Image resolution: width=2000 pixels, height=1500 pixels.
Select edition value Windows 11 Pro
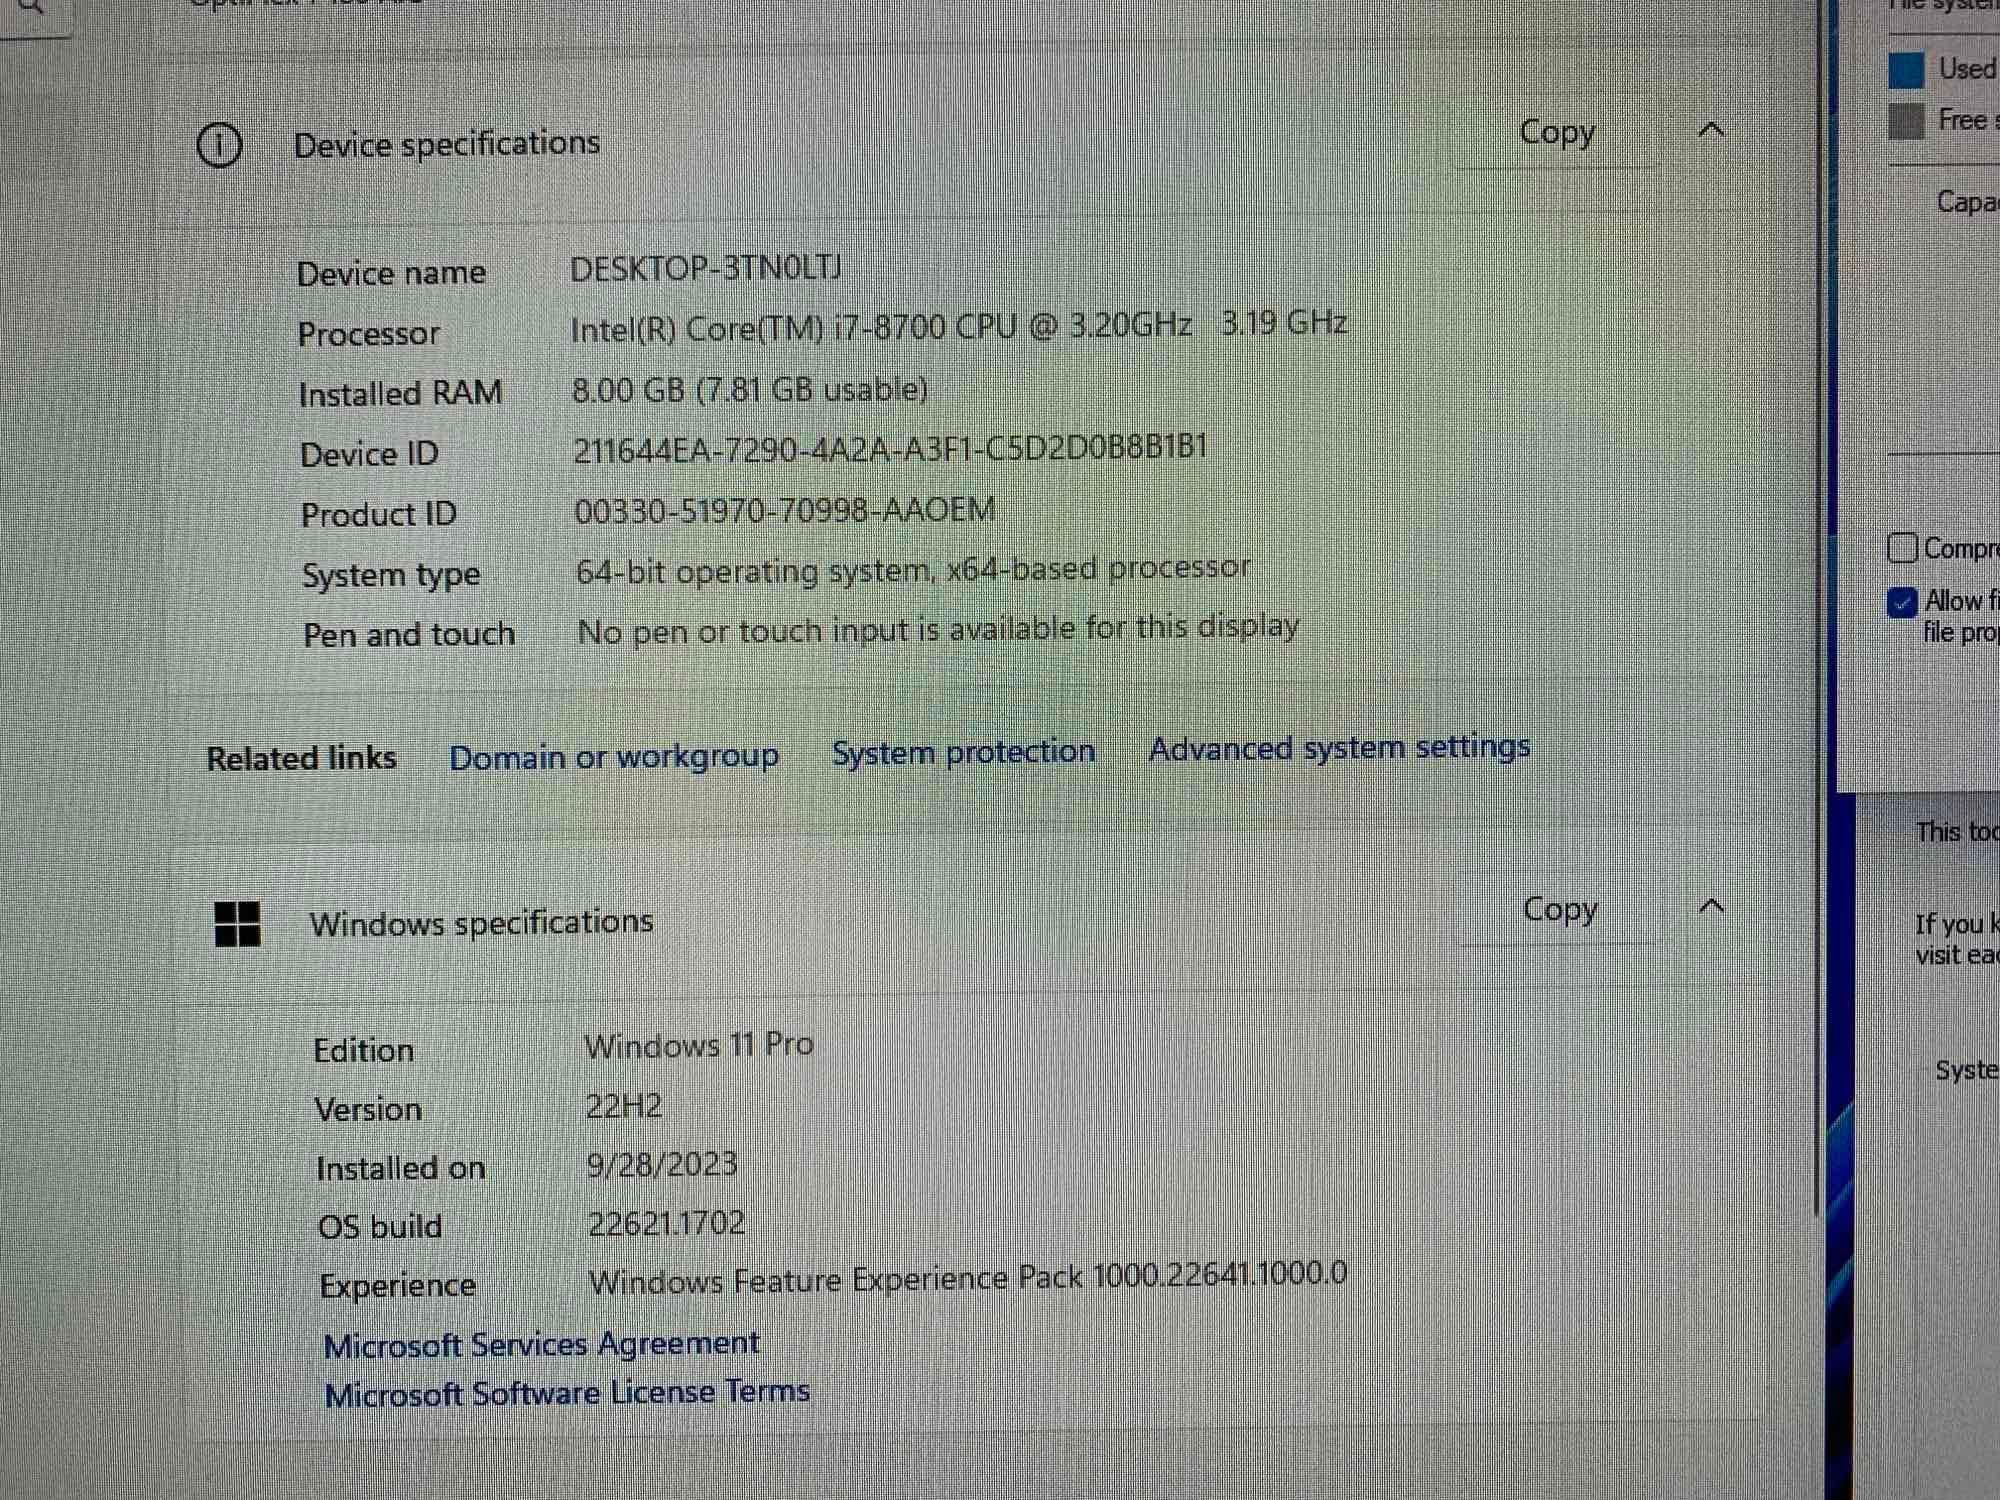tap(699, 1046)
